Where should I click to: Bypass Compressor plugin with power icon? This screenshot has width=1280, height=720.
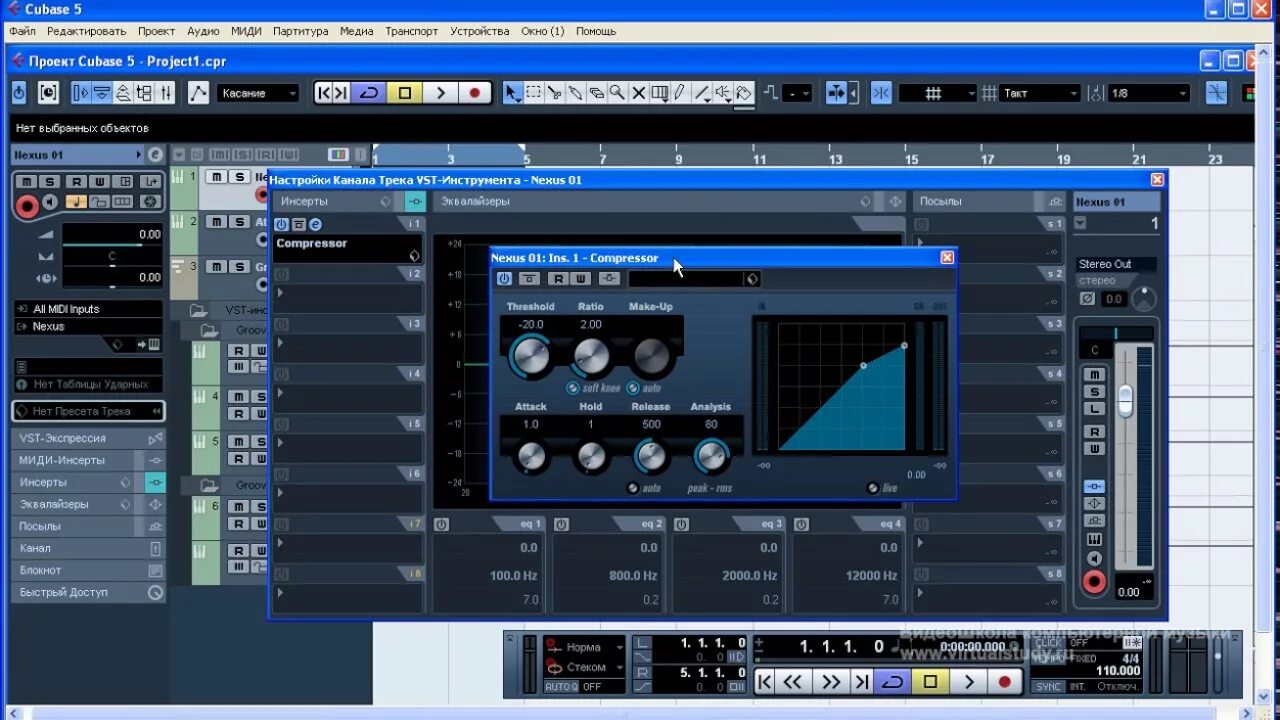[504, 279]
